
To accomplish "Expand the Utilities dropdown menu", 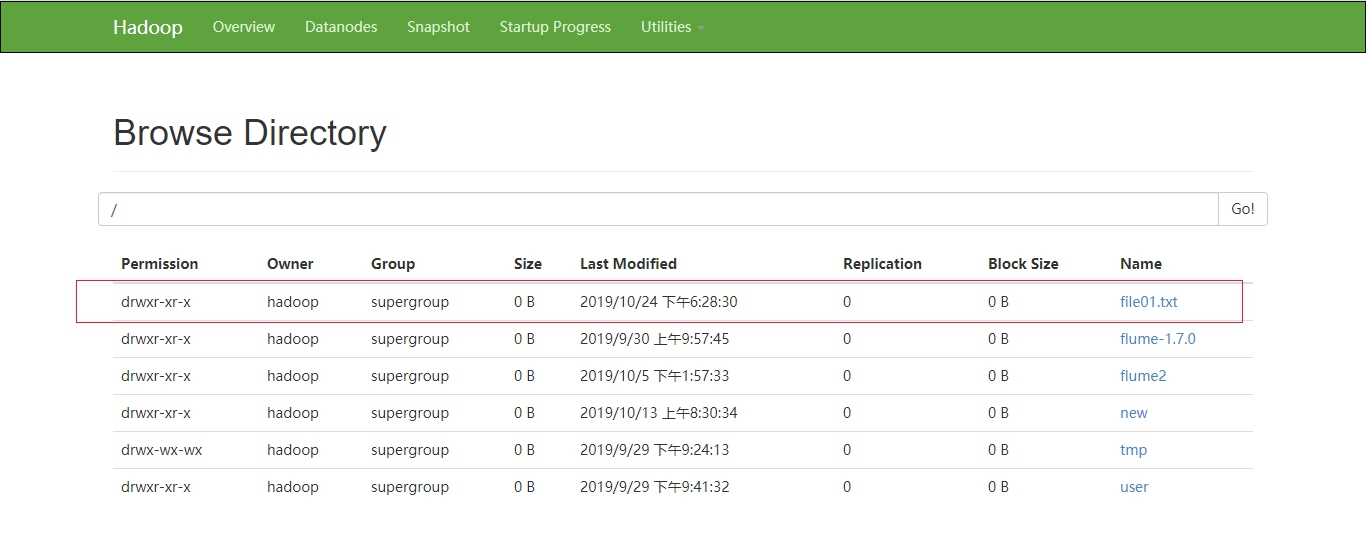I will pos(672,27).
